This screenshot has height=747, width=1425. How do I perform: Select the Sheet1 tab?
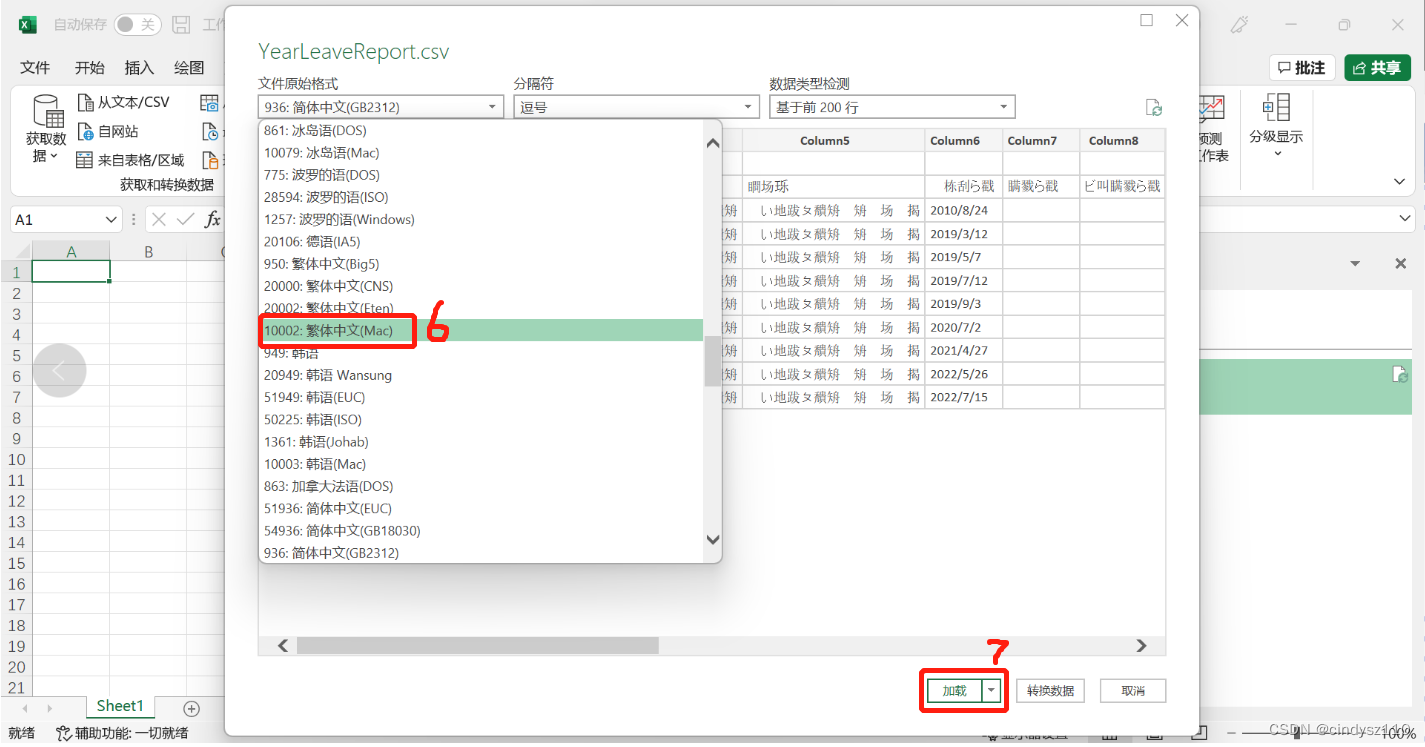119,706
